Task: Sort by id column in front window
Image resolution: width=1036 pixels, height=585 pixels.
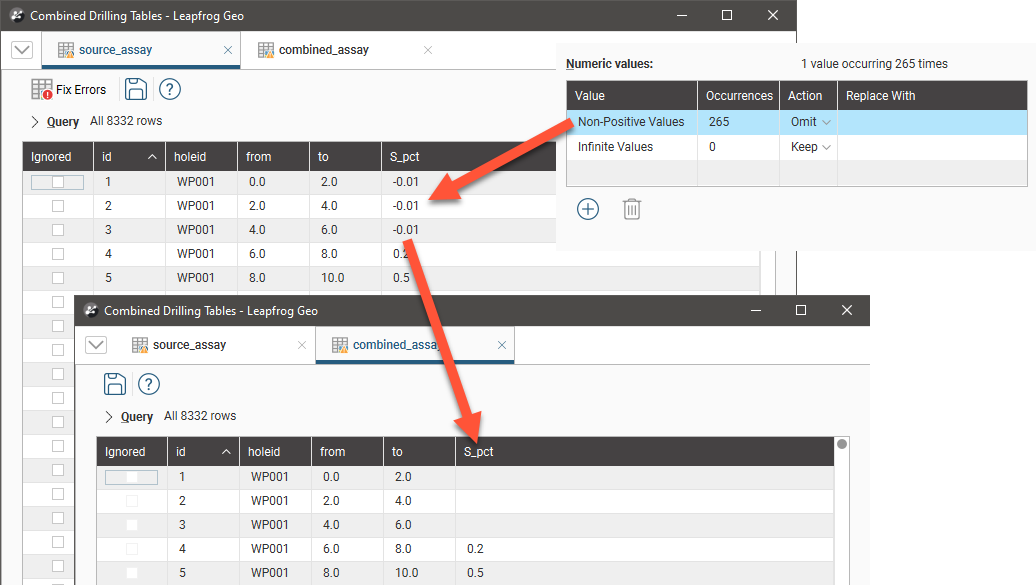Action: point(203,451)
